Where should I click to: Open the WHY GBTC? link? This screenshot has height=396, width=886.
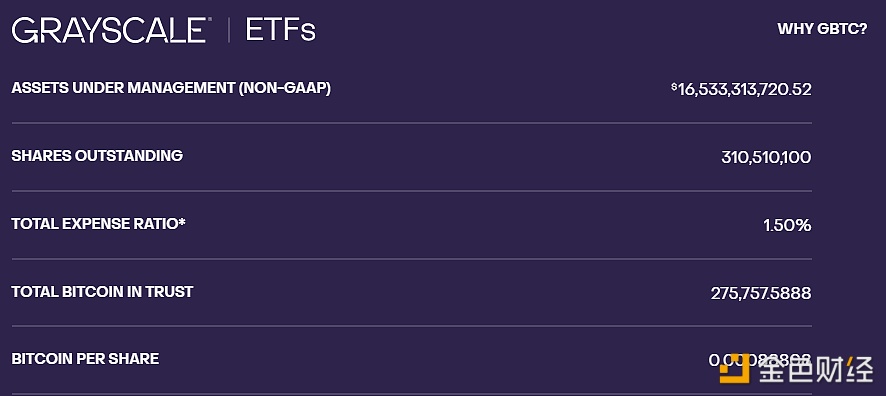tap(822, 29)
